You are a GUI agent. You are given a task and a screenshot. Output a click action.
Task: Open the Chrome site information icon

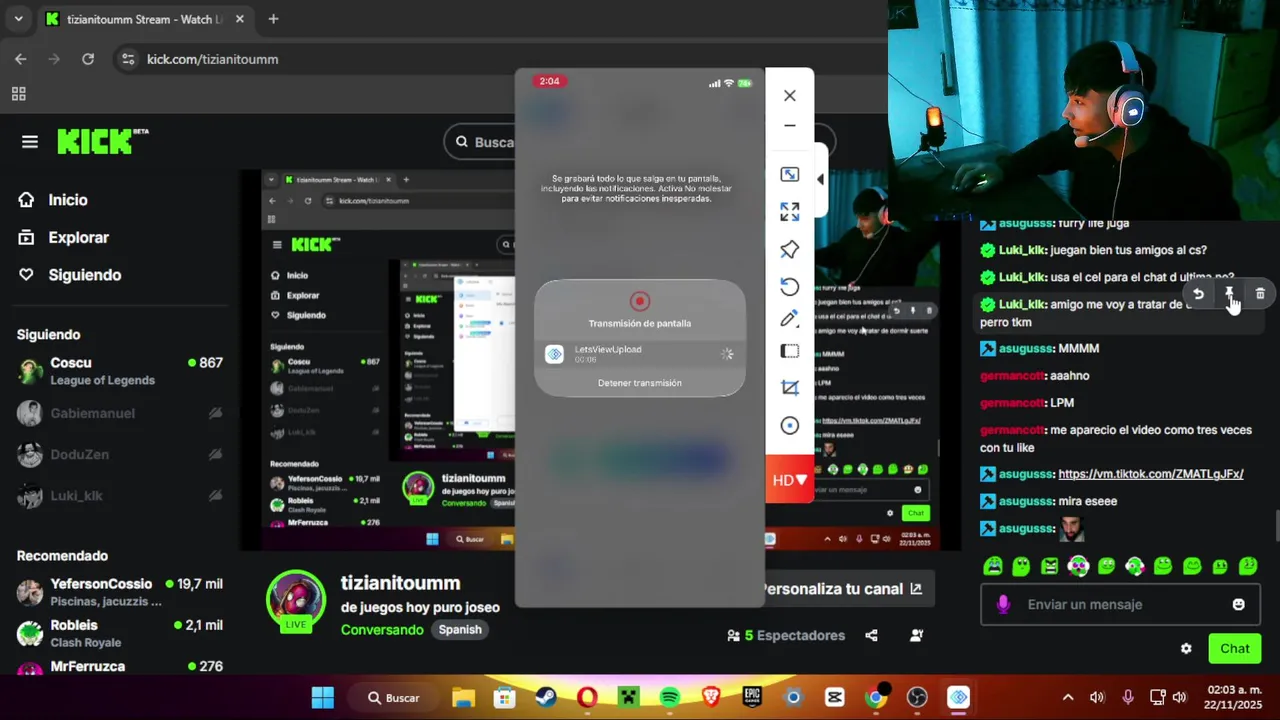tap(127, 59)
